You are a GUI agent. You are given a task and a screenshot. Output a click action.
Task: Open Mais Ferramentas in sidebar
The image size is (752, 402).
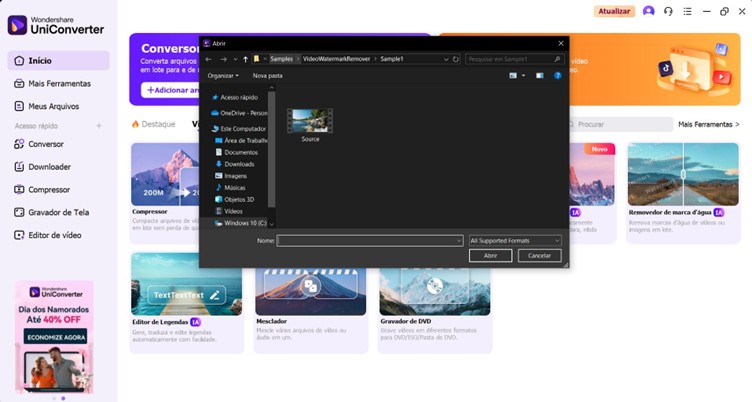point(58,83)
